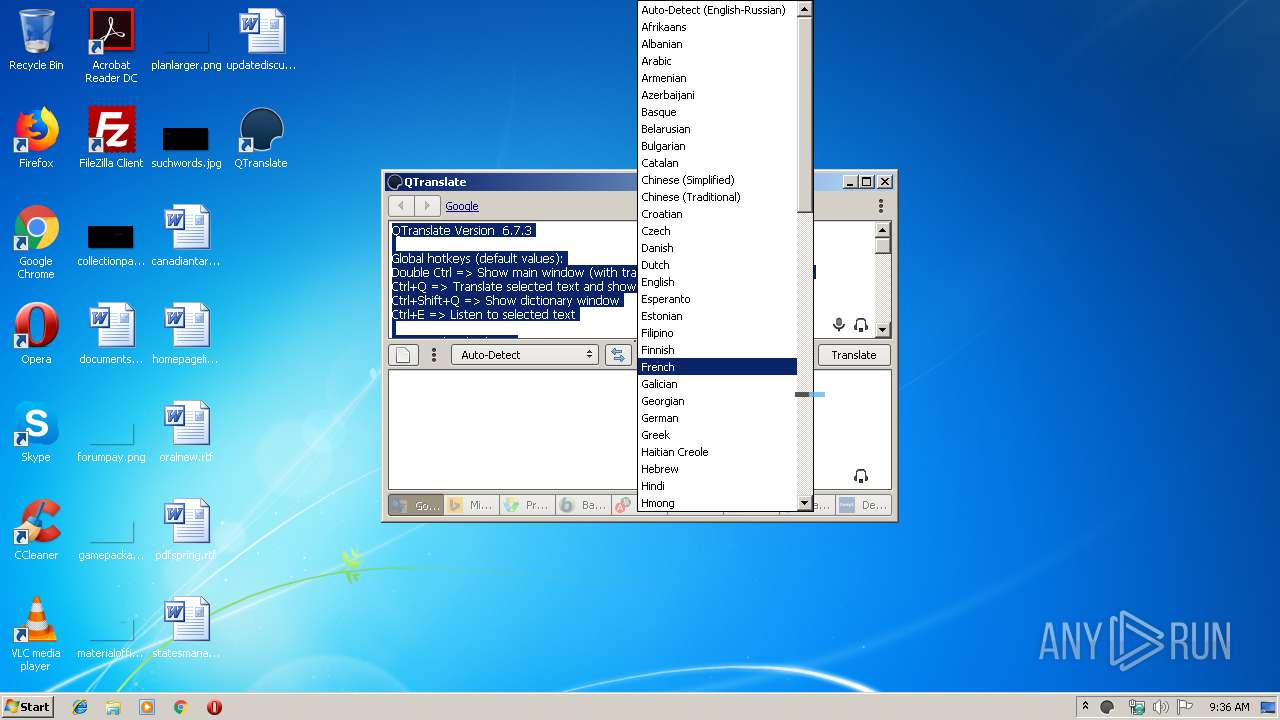Choose Chinese (Simplified) language

717,180
